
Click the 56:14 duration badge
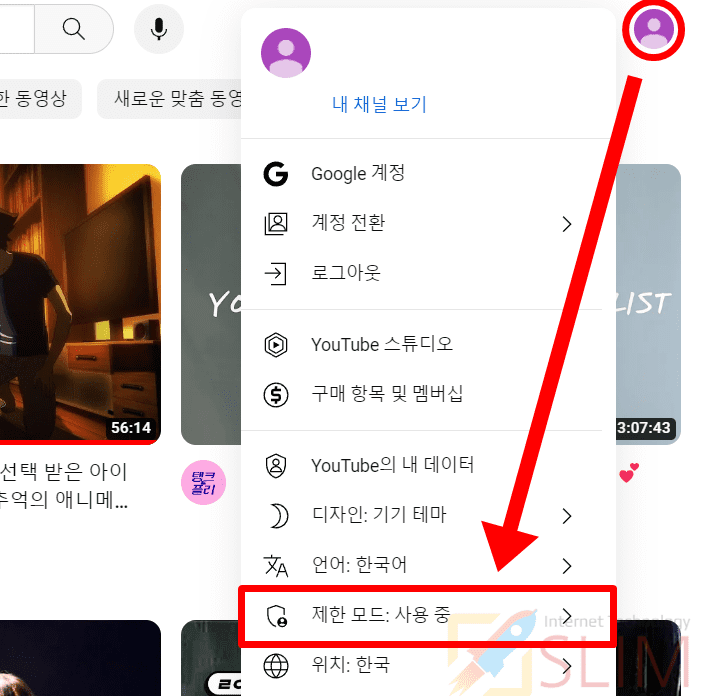coord(131,428)
